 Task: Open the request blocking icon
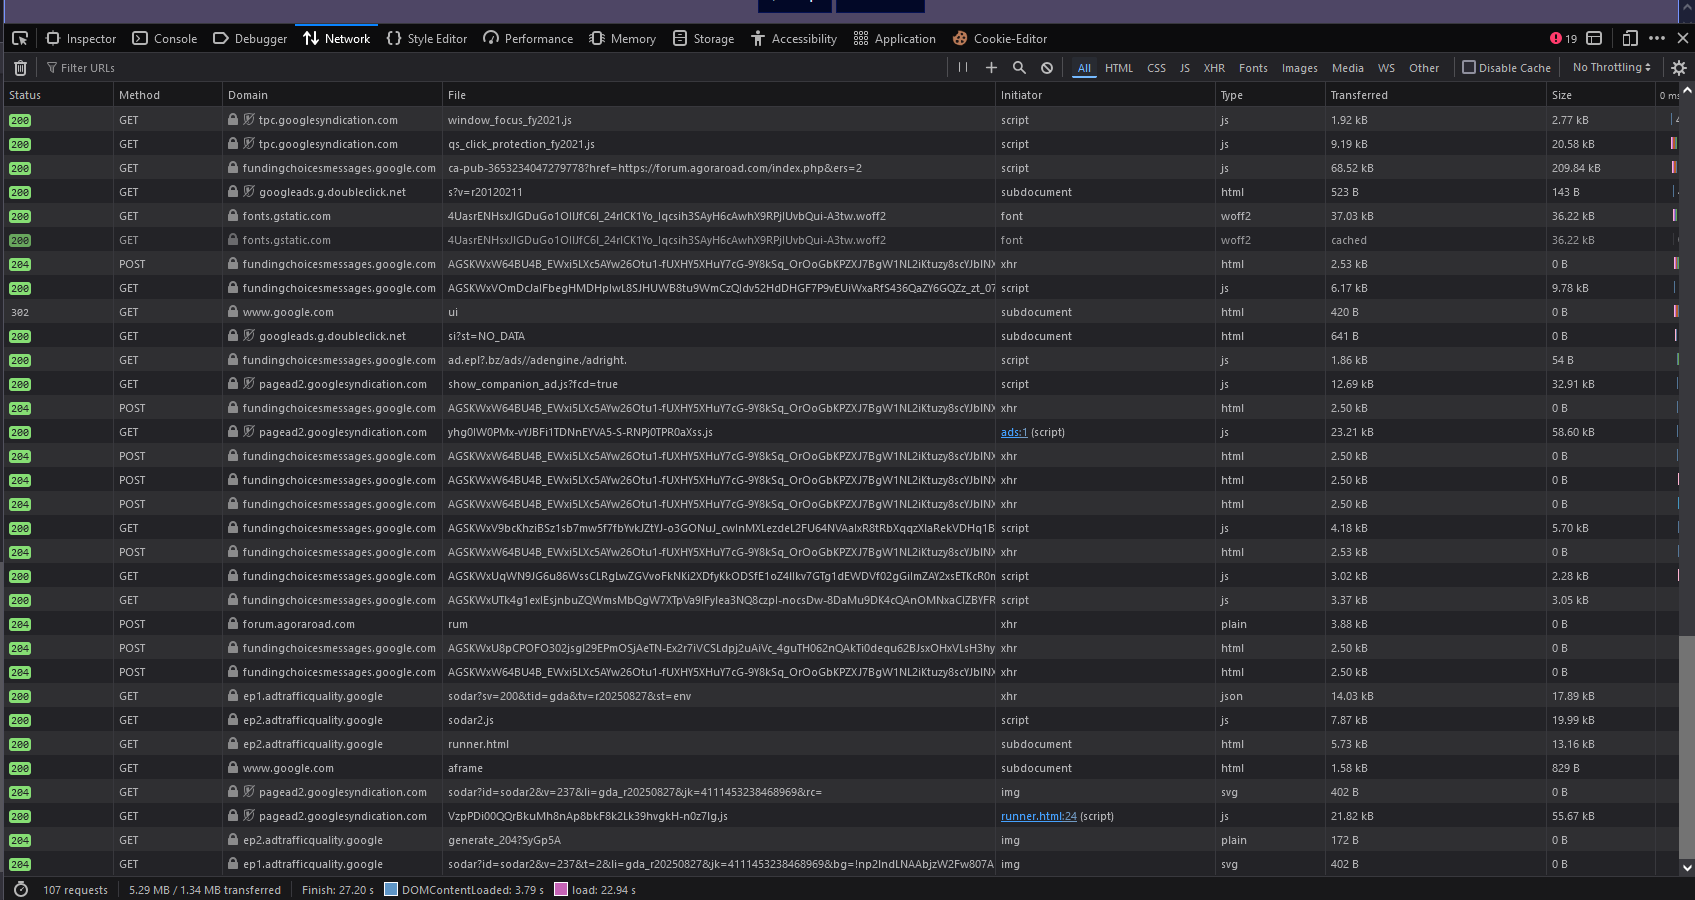tap(1047, 68)
